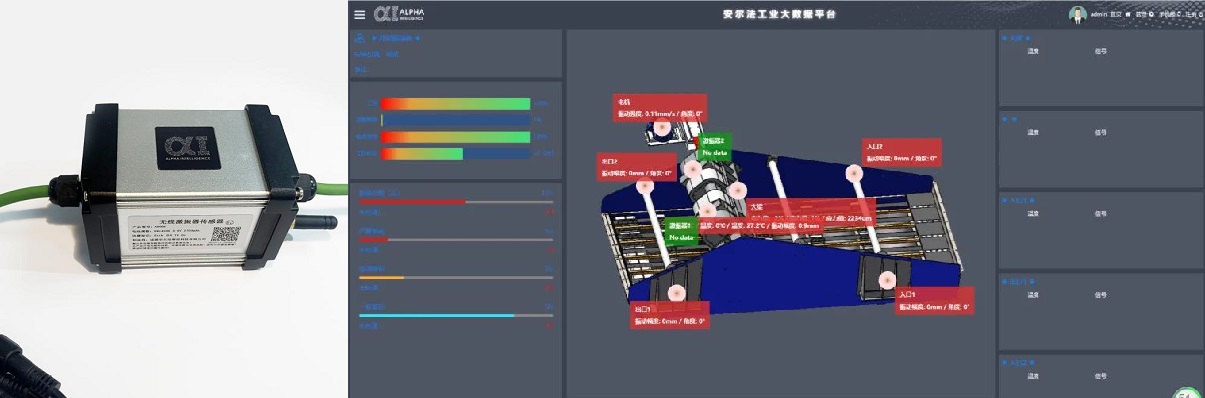Expand the device selector dropdown in the left panel
1205x398 pixels.
pyautogui.click(x=396, y=39)
